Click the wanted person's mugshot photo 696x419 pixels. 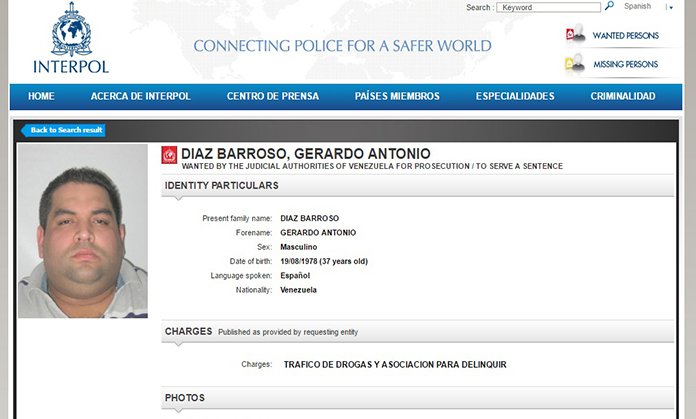pyautogui.click(x=82, y=231)
